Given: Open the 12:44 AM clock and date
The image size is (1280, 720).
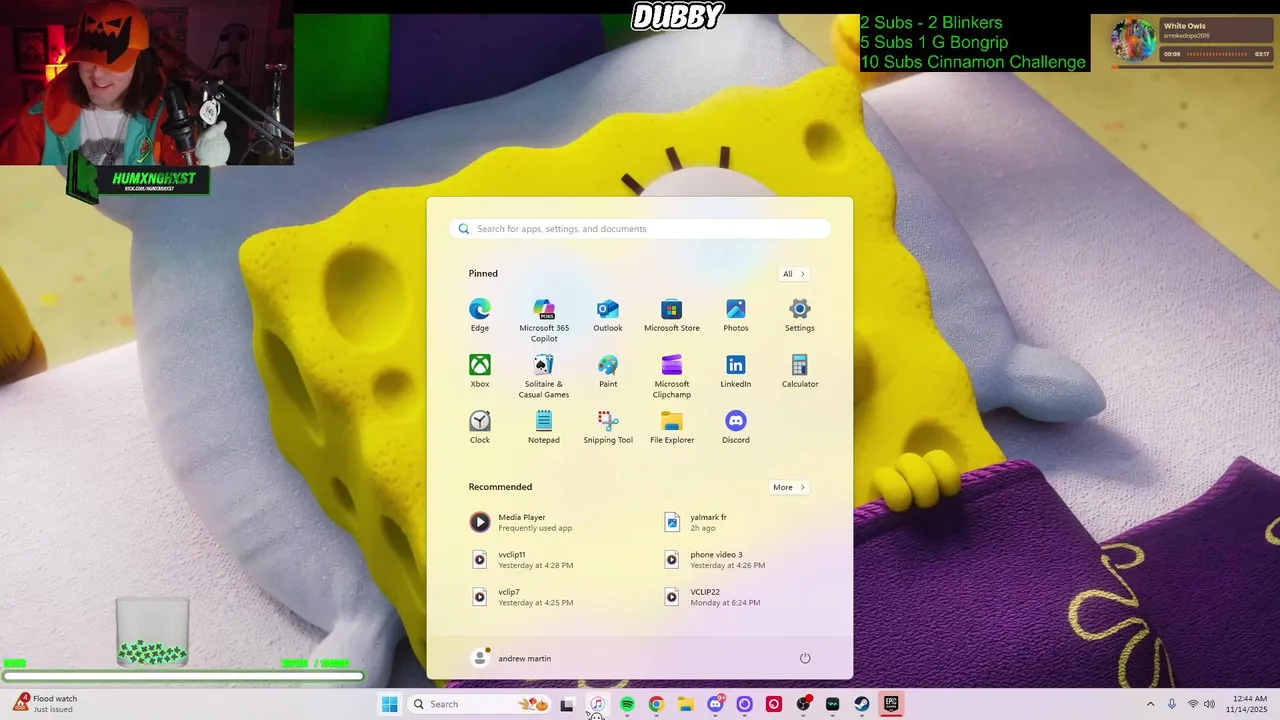Looking at the screenshot, I should pos(1250,704).
